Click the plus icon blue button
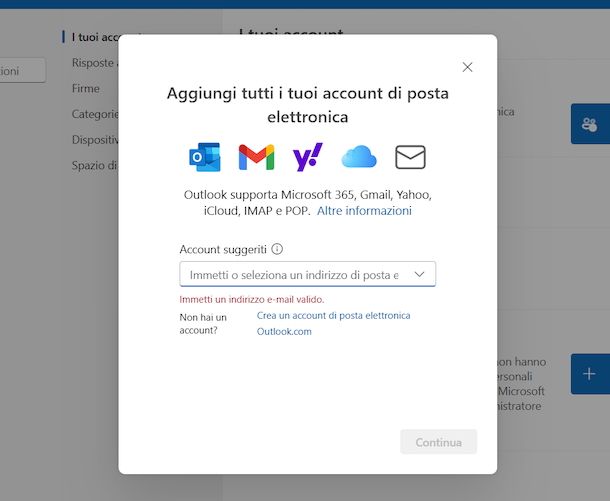This screenshot has height=501, width=610. tap(590, 374)
